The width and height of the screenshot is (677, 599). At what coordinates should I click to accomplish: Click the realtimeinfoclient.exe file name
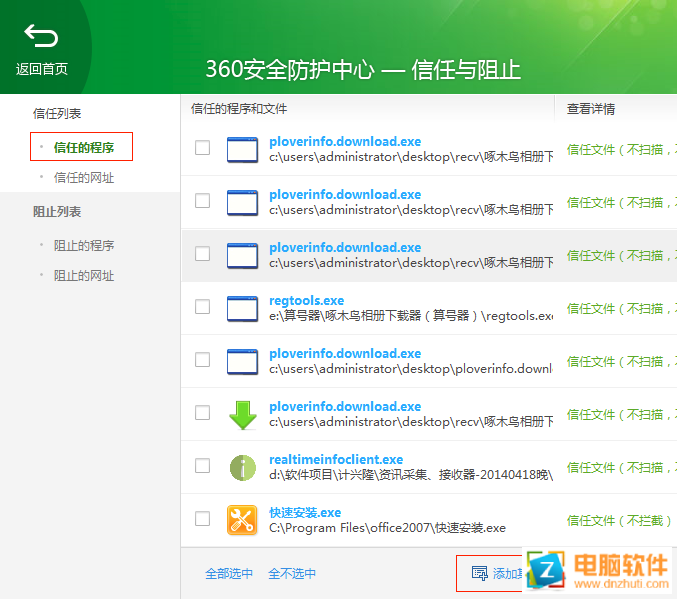pos(336,459)
